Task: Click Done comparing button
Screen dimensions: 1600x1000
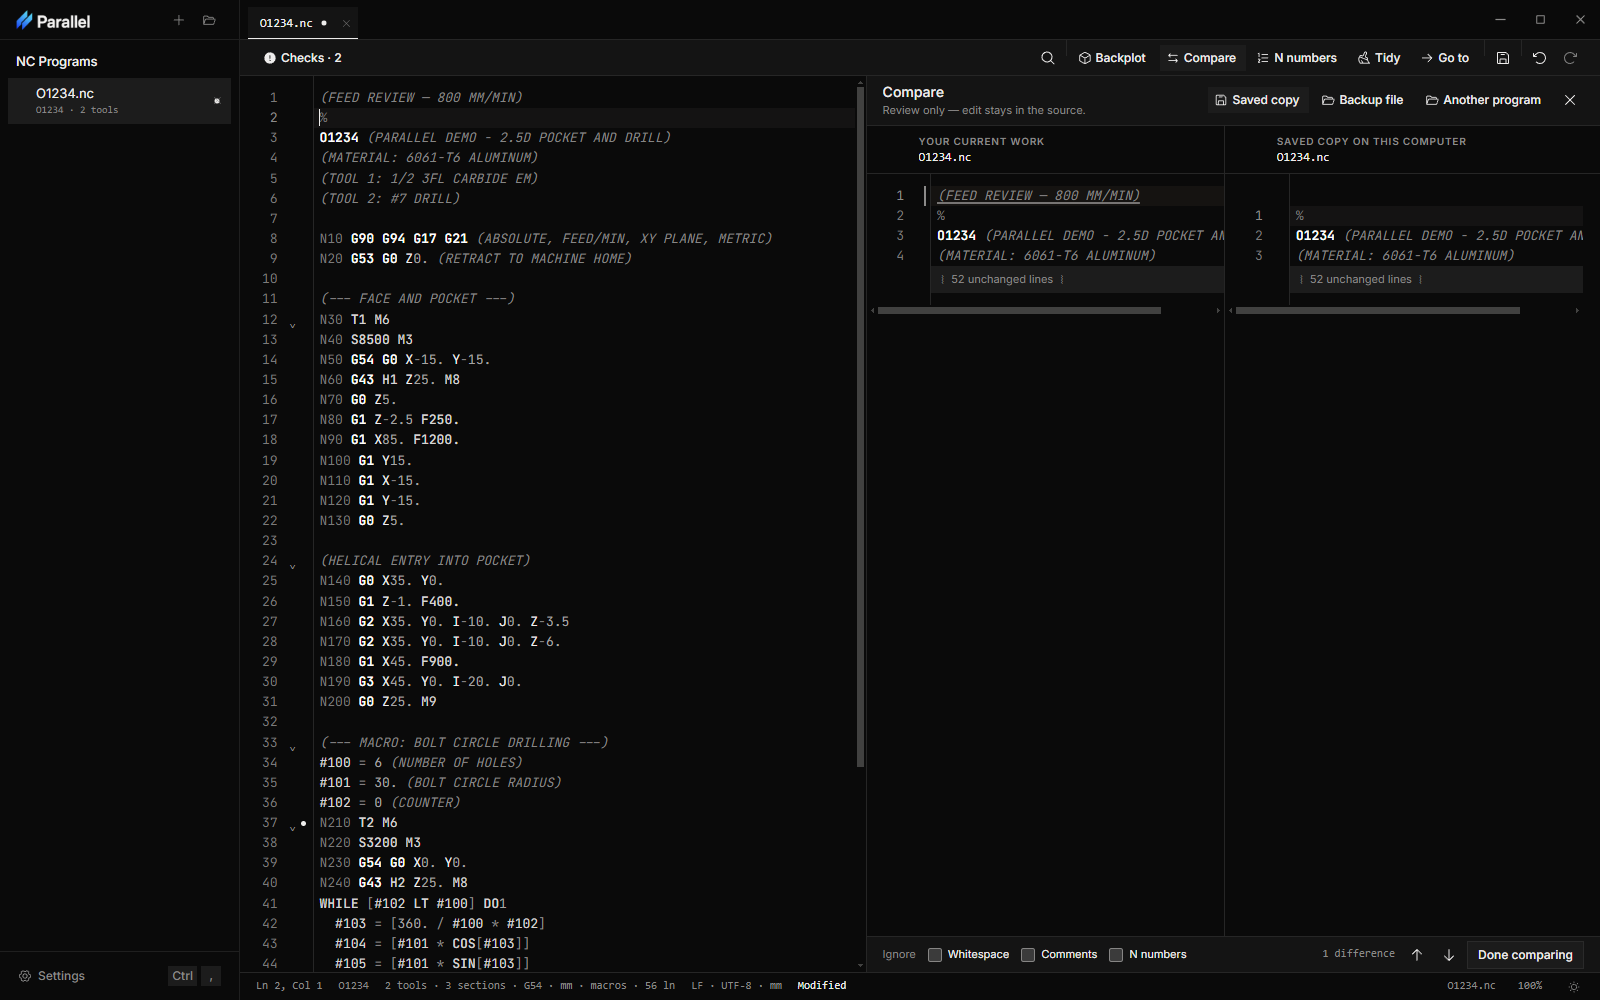Action: [x=1525, y=955]
